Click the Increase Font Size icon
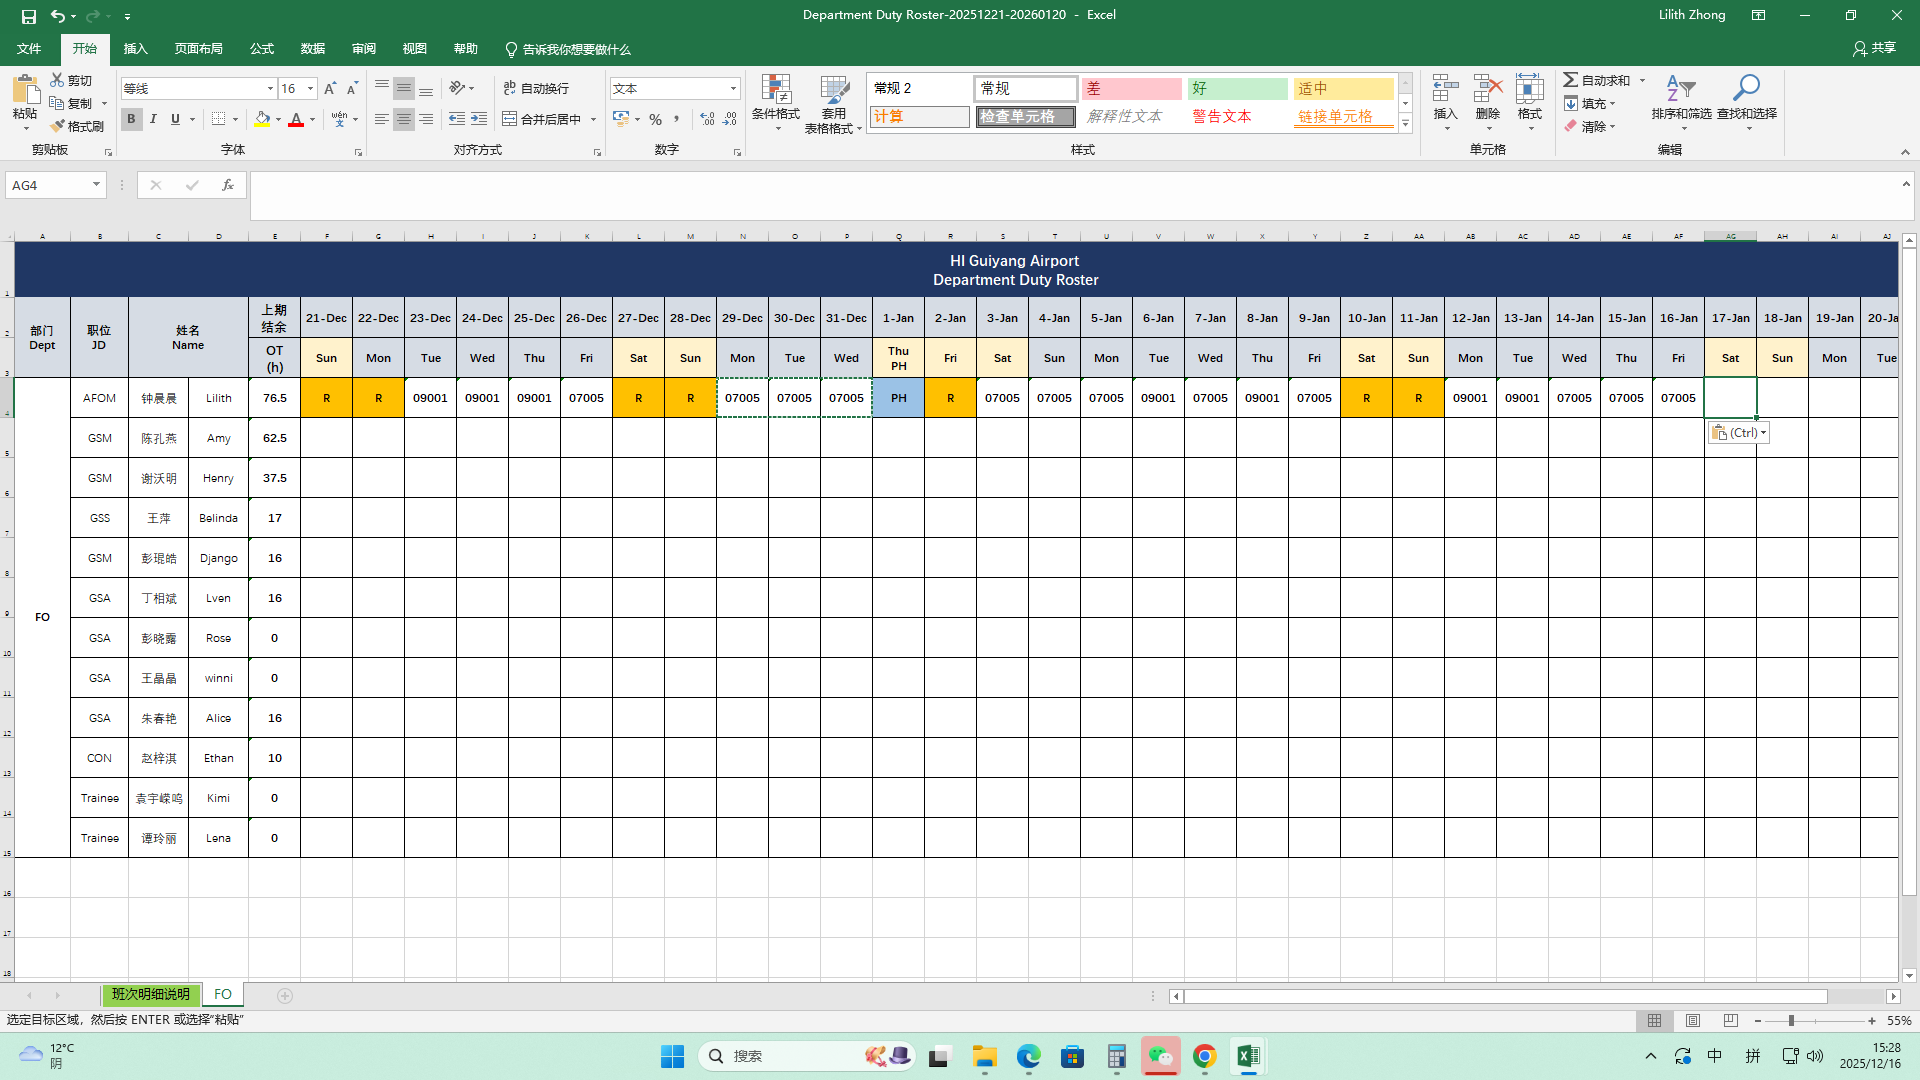 click(x=330, y=89)
